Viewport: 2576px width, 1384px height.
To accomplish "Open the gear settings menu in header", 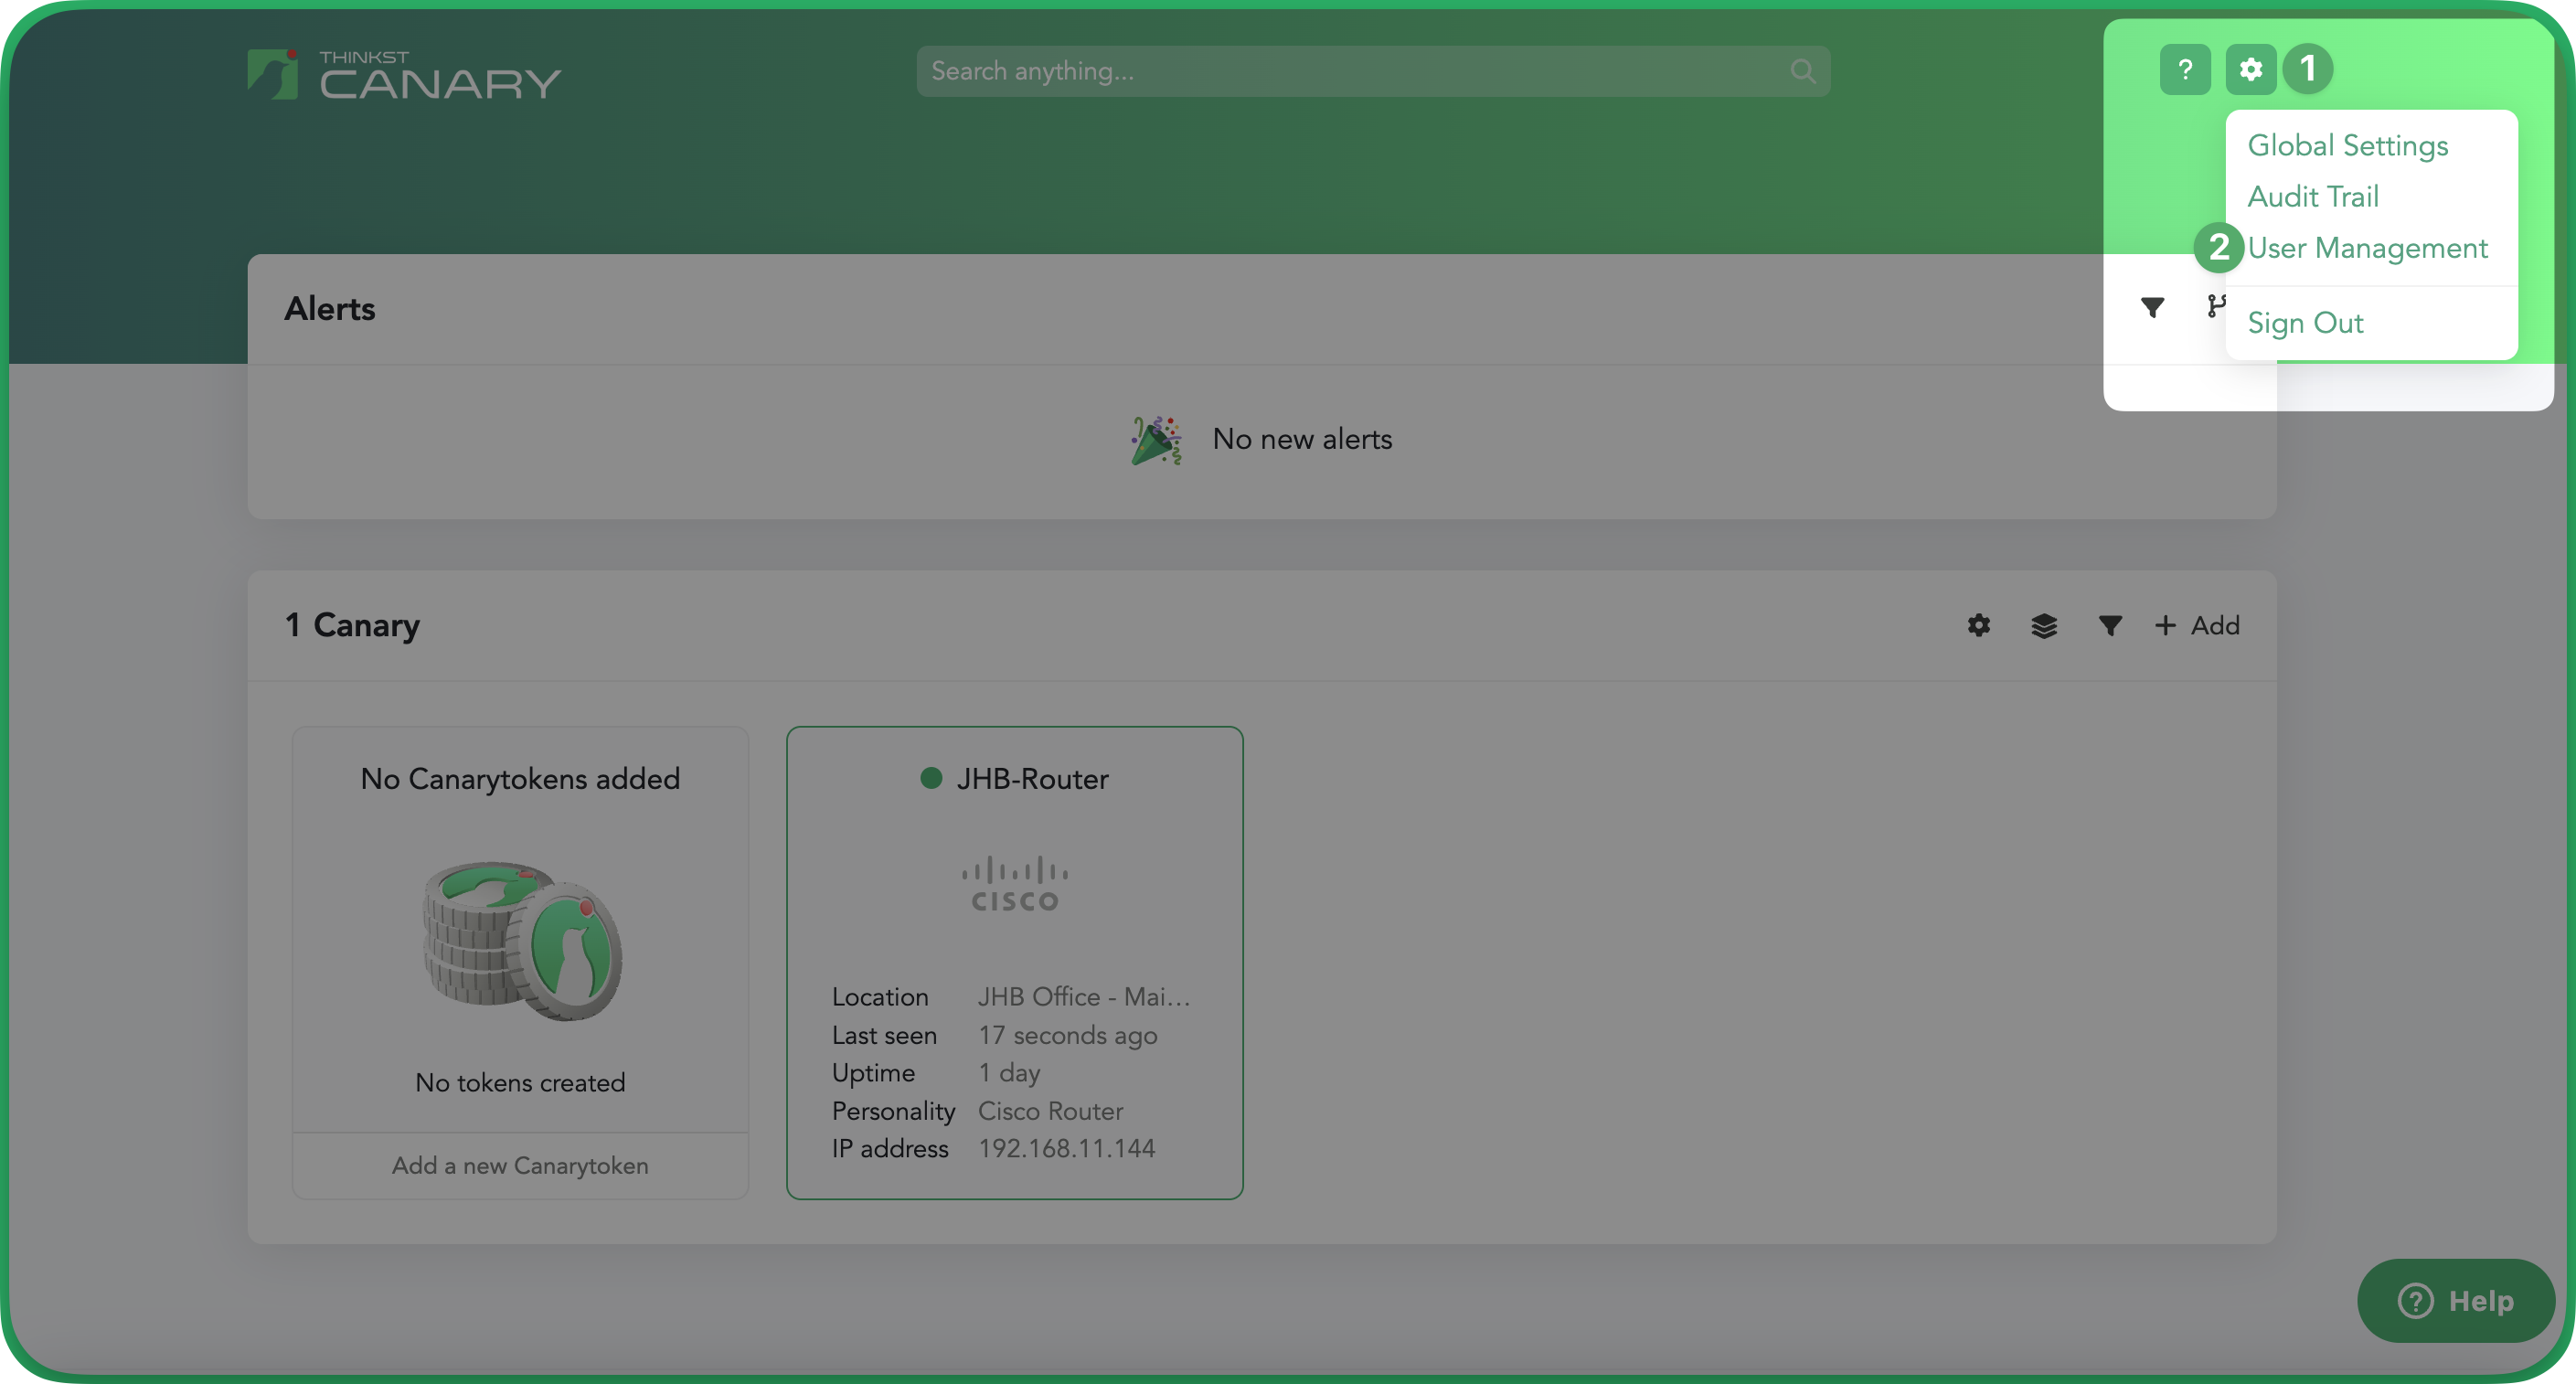I will pos(2250,70).
